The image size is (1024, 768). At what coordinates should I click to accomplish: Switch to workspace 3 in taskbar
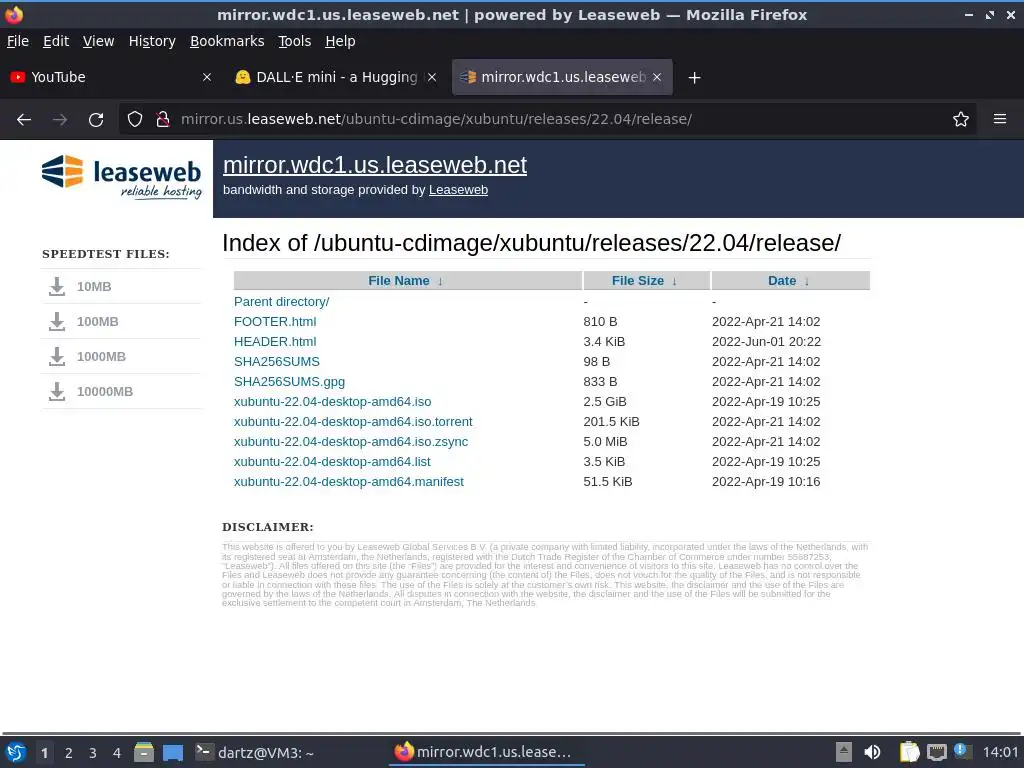pyautogui.click(x=93, y=753)
